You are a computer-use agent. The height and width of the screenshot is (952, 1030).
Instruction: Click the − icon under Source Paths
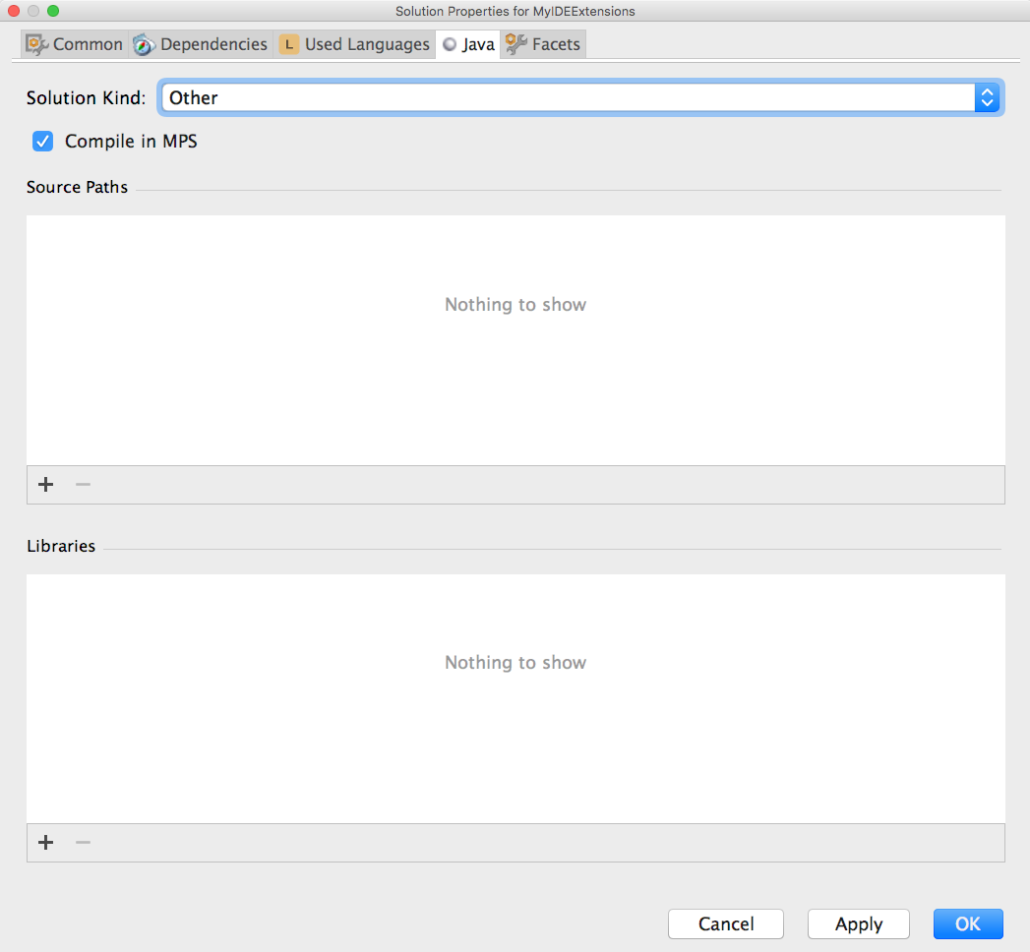click(83, 484)
